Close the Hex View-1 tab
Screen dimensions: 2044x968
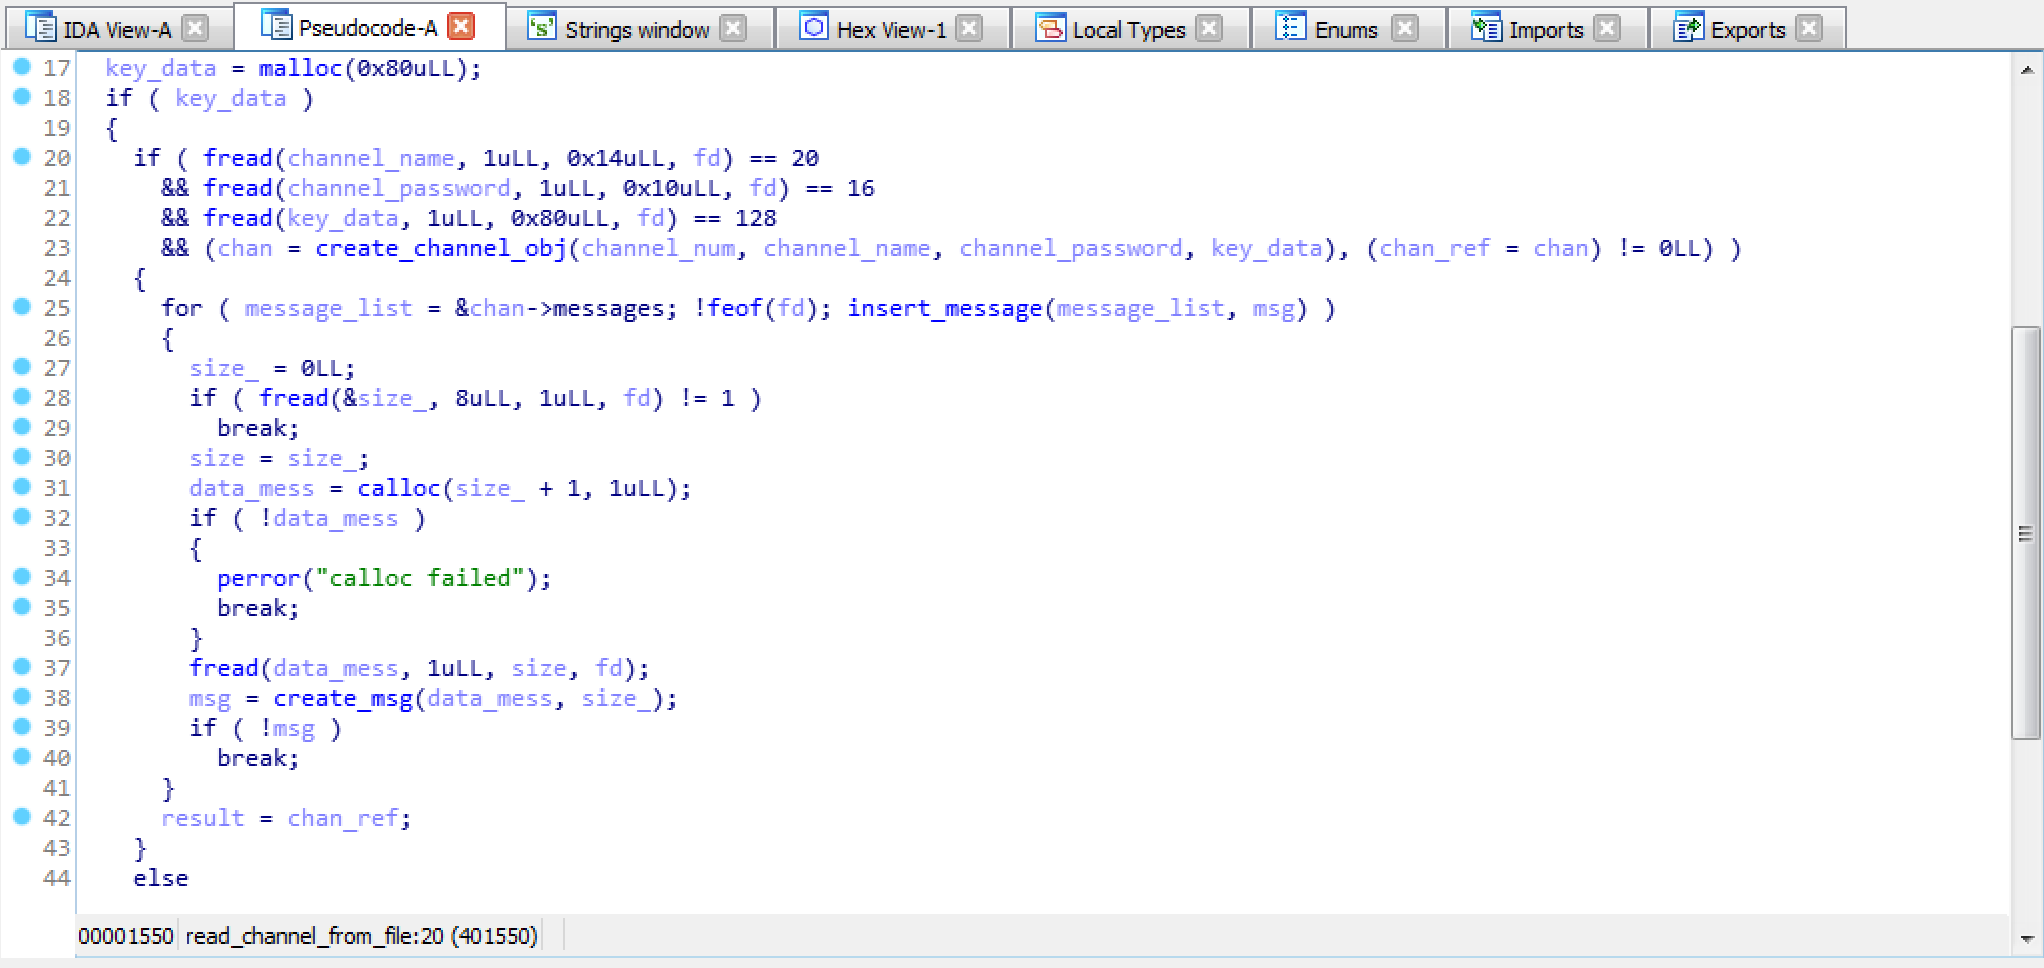pos(969,28)
